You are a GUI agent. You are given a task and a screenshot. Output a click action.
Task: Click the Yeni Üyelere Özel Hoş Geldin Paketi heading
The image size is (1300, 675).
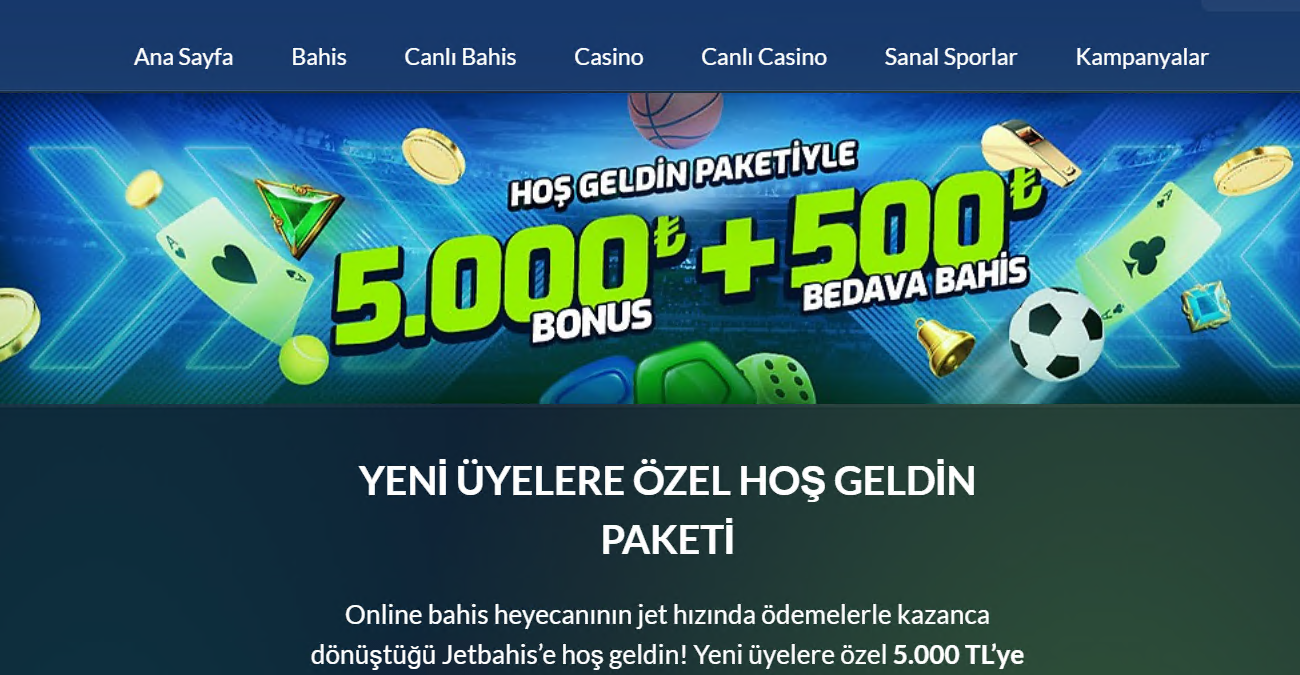tap(667, 510)
